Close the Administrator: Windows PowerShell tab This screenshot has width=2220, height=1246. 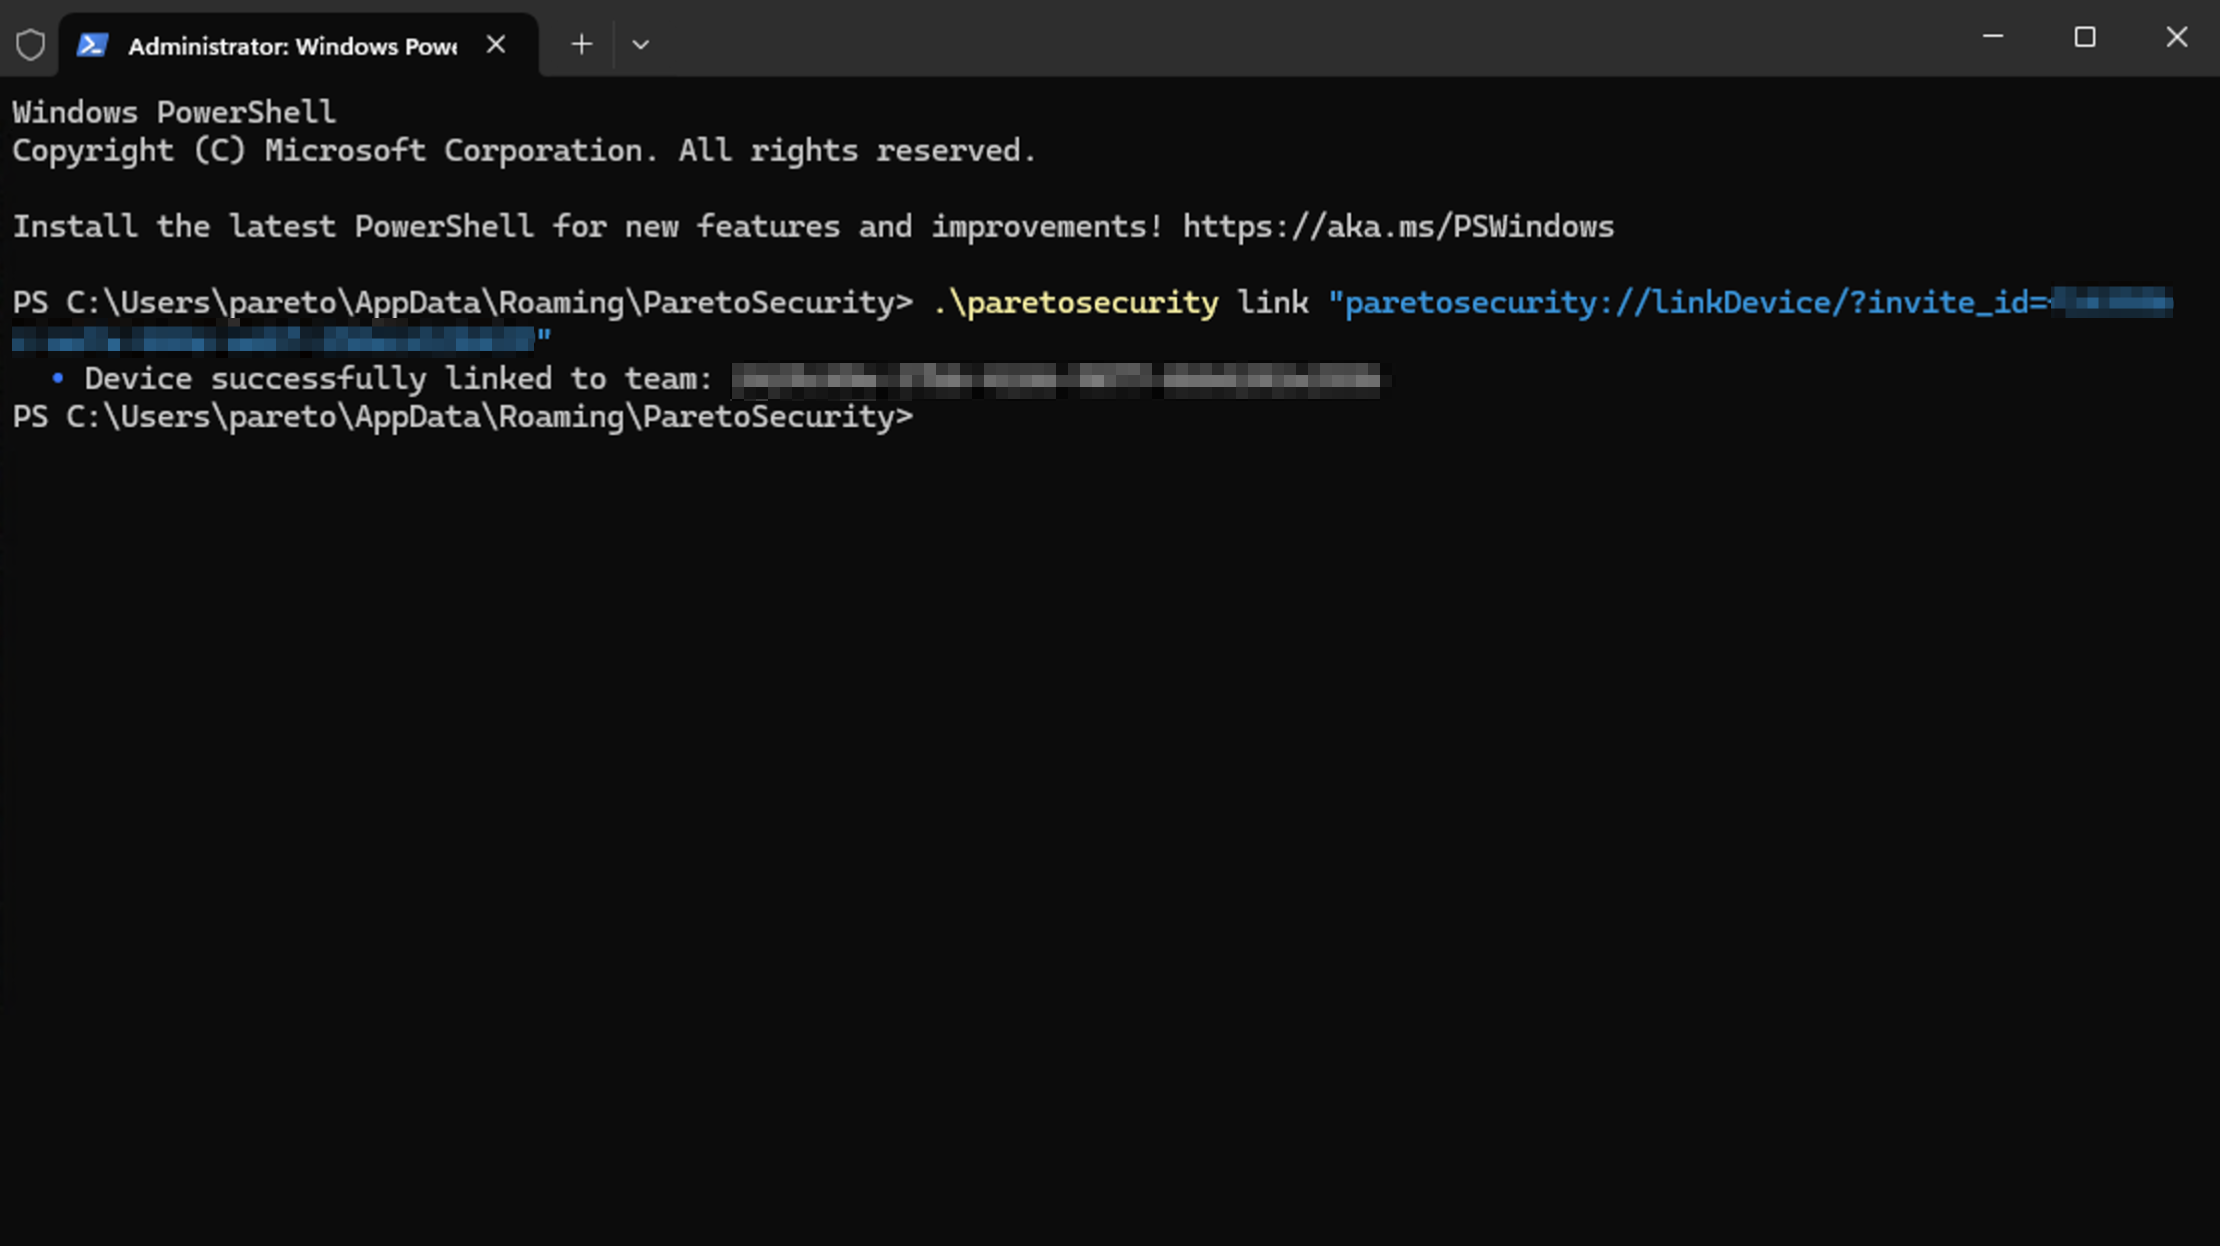(x=496, y=45)
